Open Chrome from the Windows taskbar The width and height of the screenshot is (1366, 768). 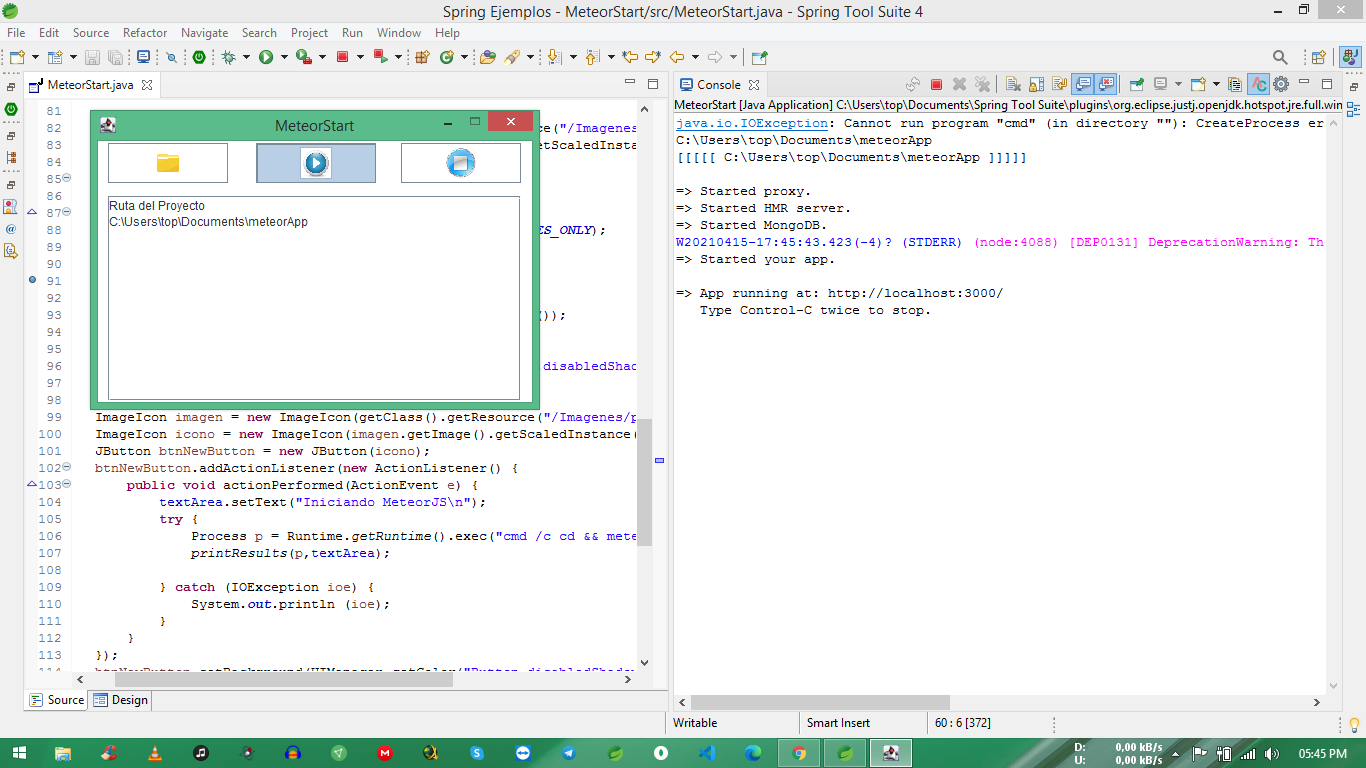(x=799, y=753)
